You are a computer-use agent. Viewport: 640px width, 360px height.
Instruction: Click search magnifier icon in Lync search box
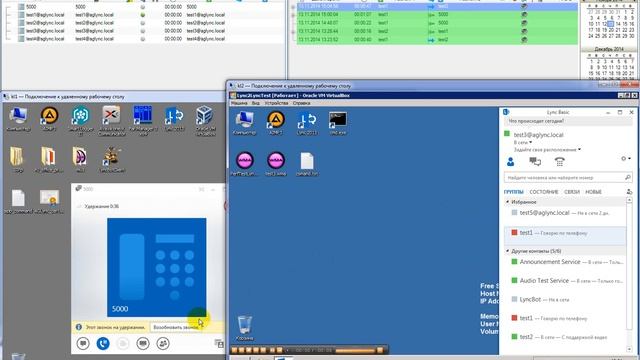627,178
